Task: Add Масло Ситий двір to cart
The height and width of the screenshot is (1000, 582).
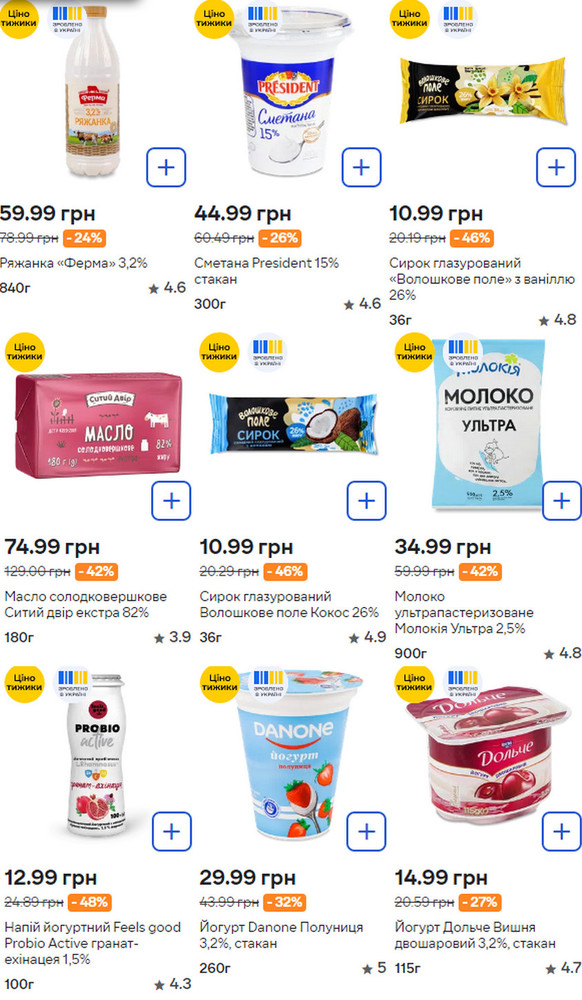Action: tap(171, 501)
